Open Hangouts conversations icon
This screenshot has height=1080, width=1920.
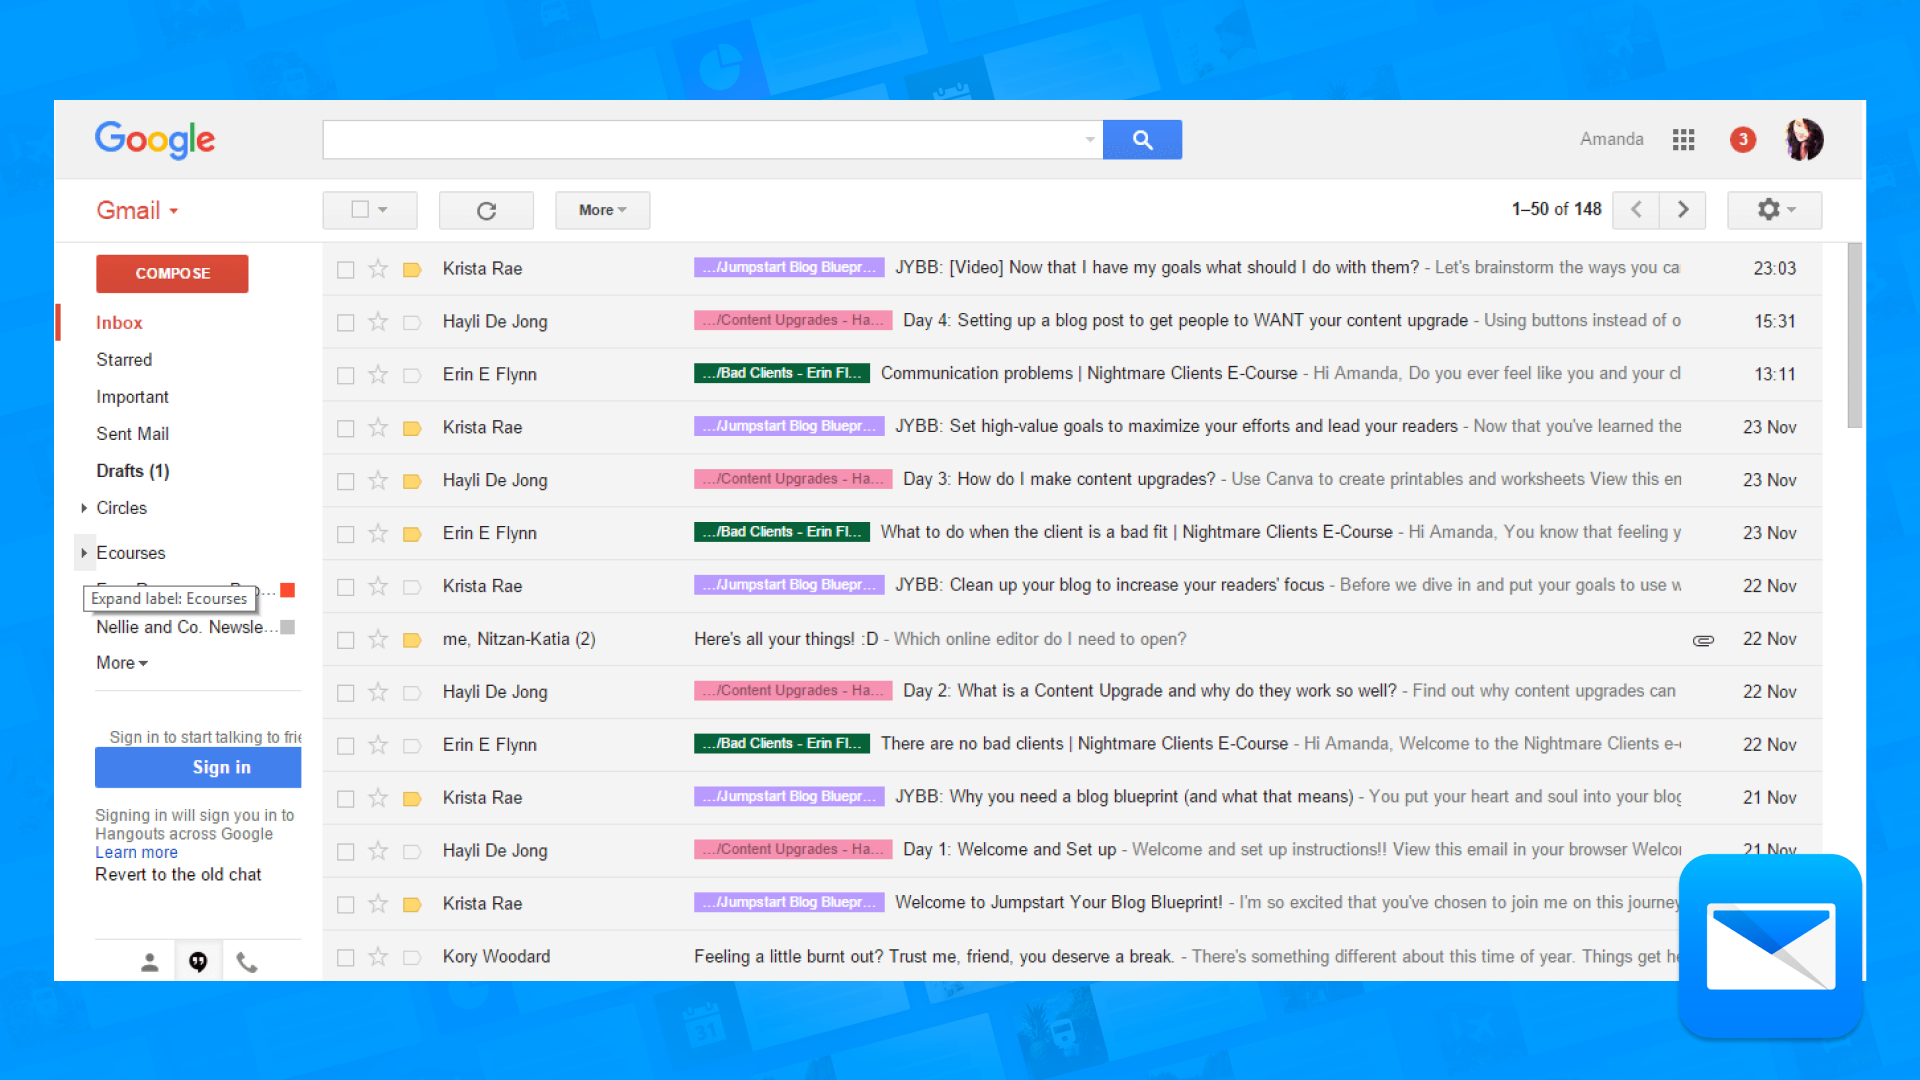click(x=198, y=962)
